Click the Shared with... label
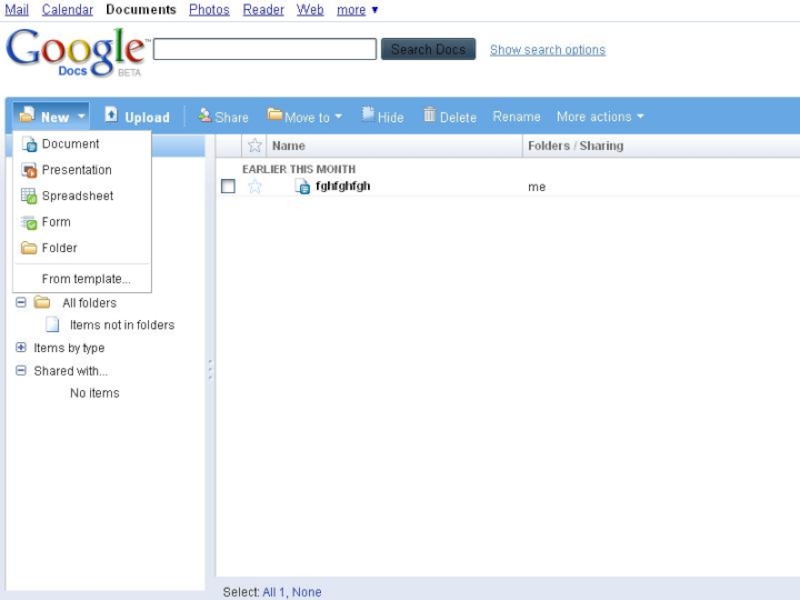800x600 pixels. click(x=71, y=371)
